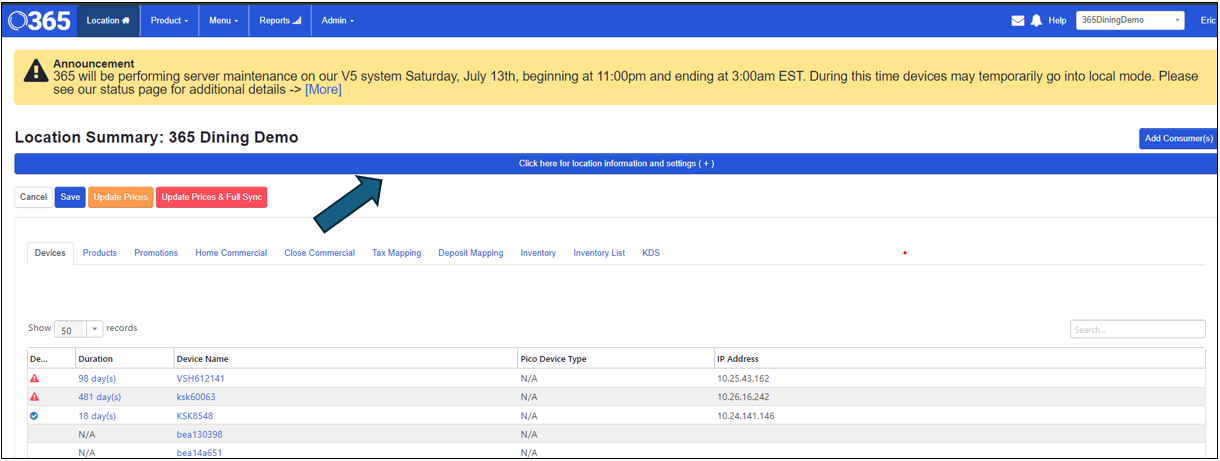Click the device Search input field
Screen dimensions: 1220x461
point(1137,329)
